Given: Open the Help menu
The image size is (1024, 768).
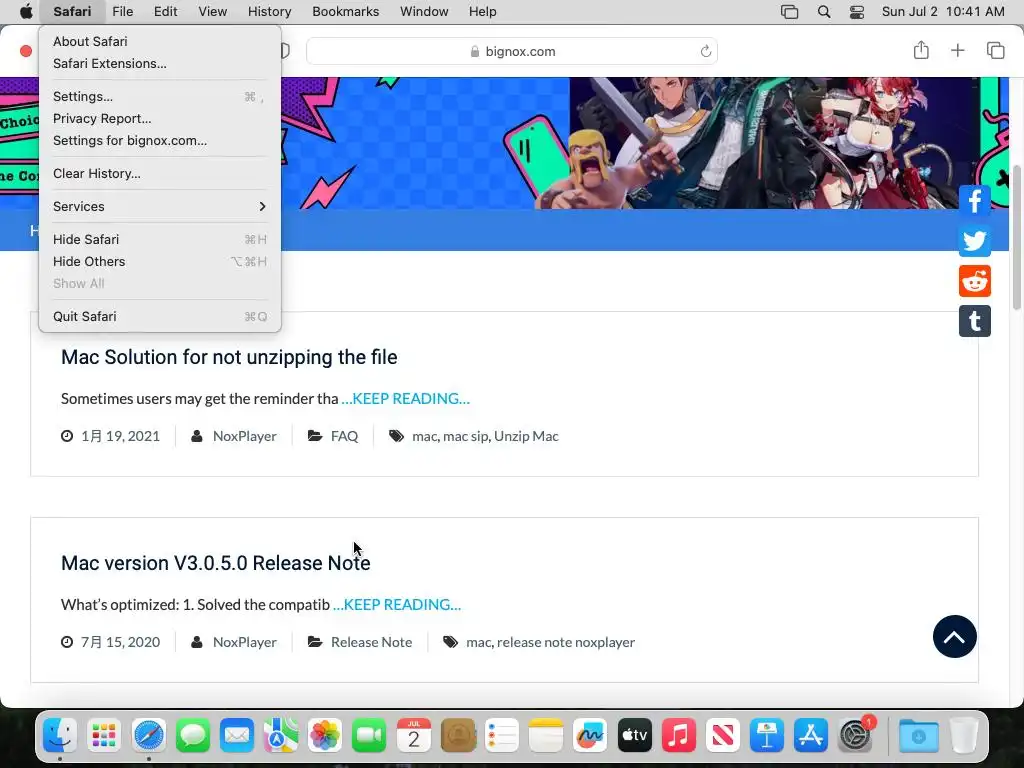Looking at the screenshot, I should (483, 12).
